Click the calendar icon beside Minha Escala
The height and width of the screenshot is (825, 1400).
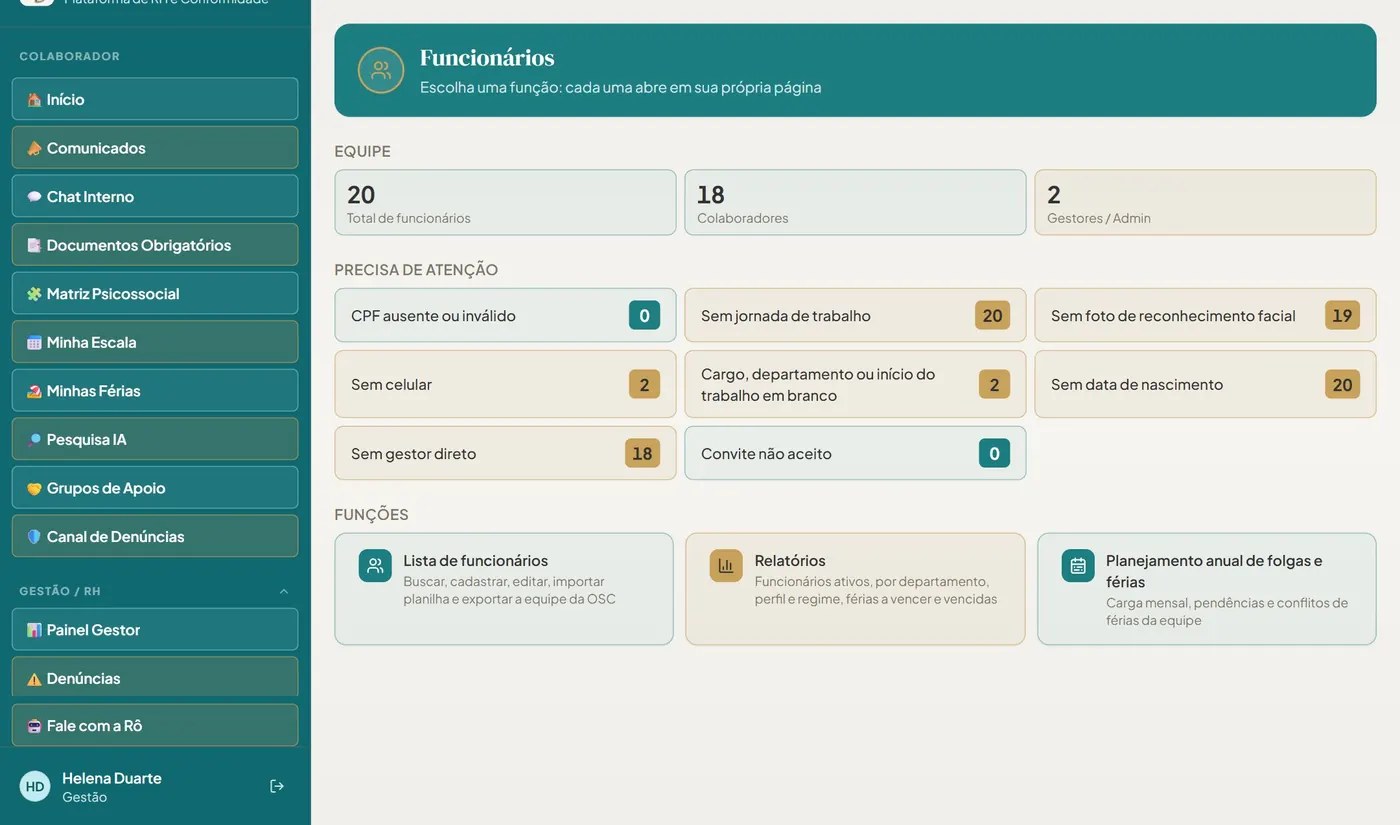tap(34, 342)
